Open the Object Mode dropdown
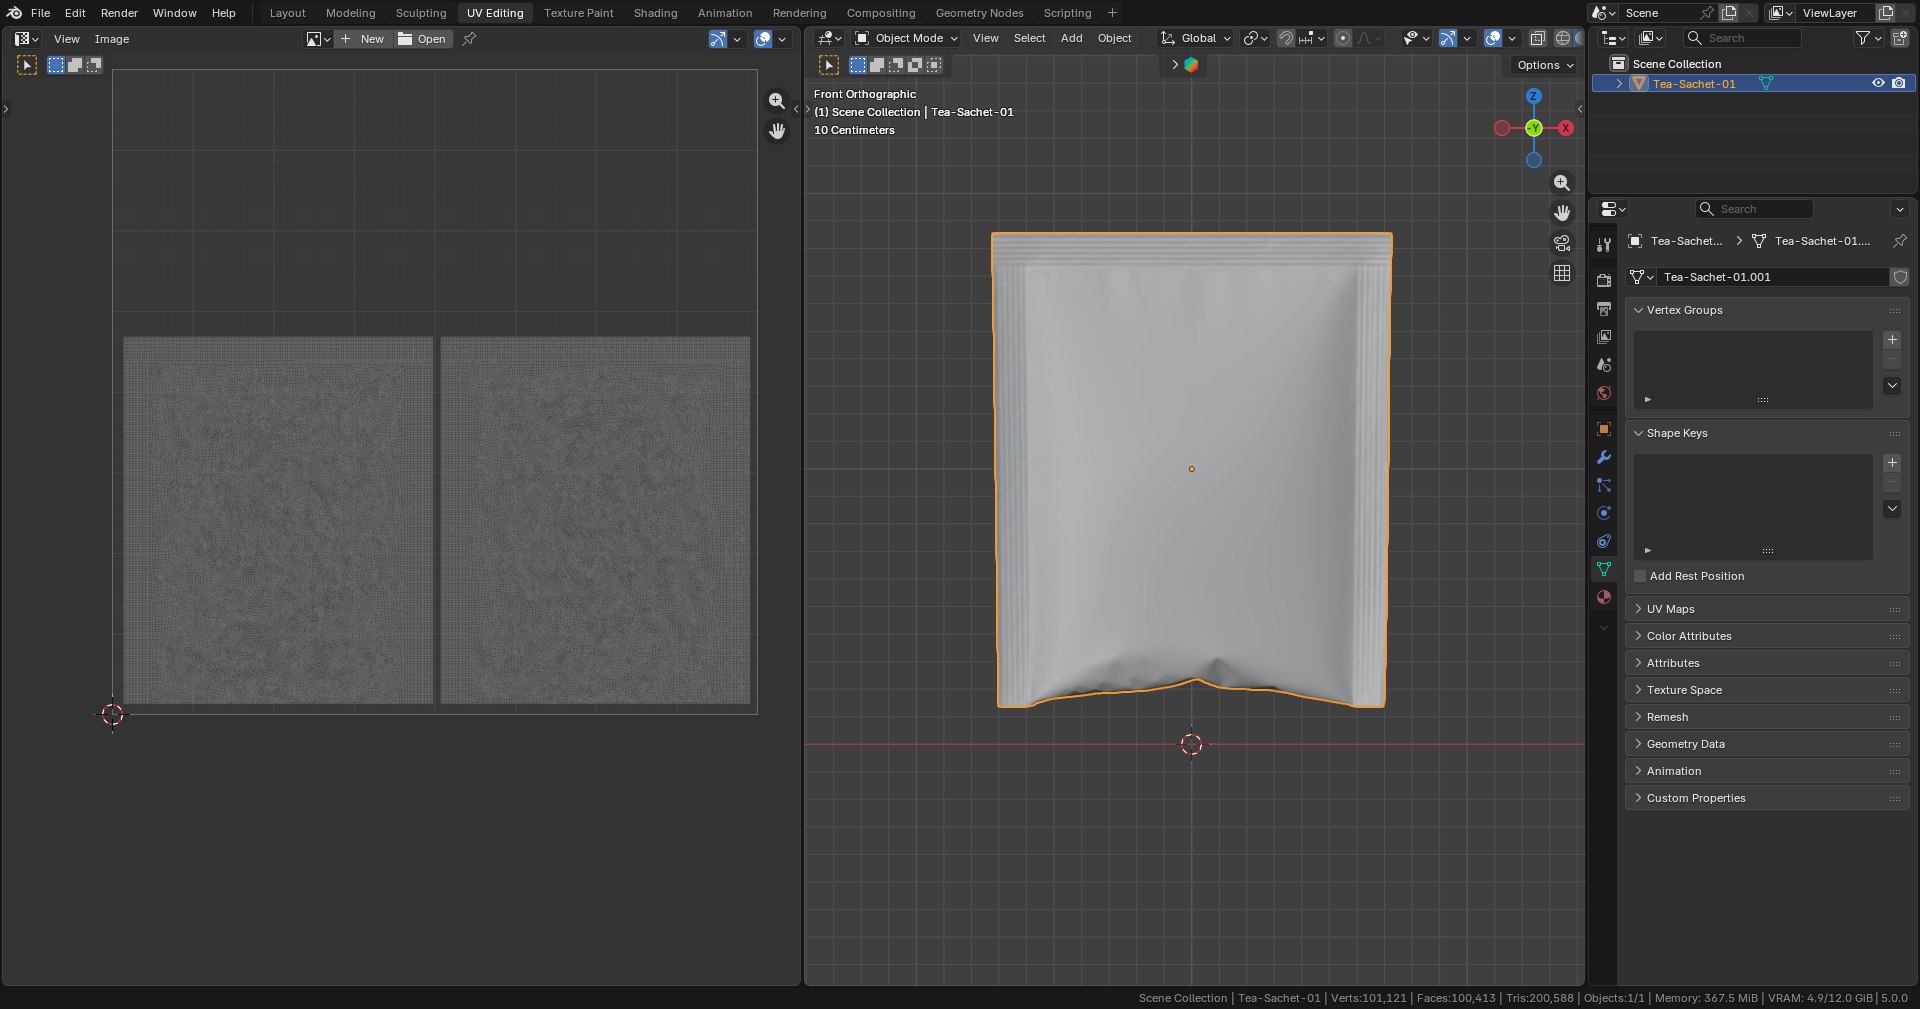Image resolution: width=1920 pixels, height=1009 pixels. tap(906, 38)
